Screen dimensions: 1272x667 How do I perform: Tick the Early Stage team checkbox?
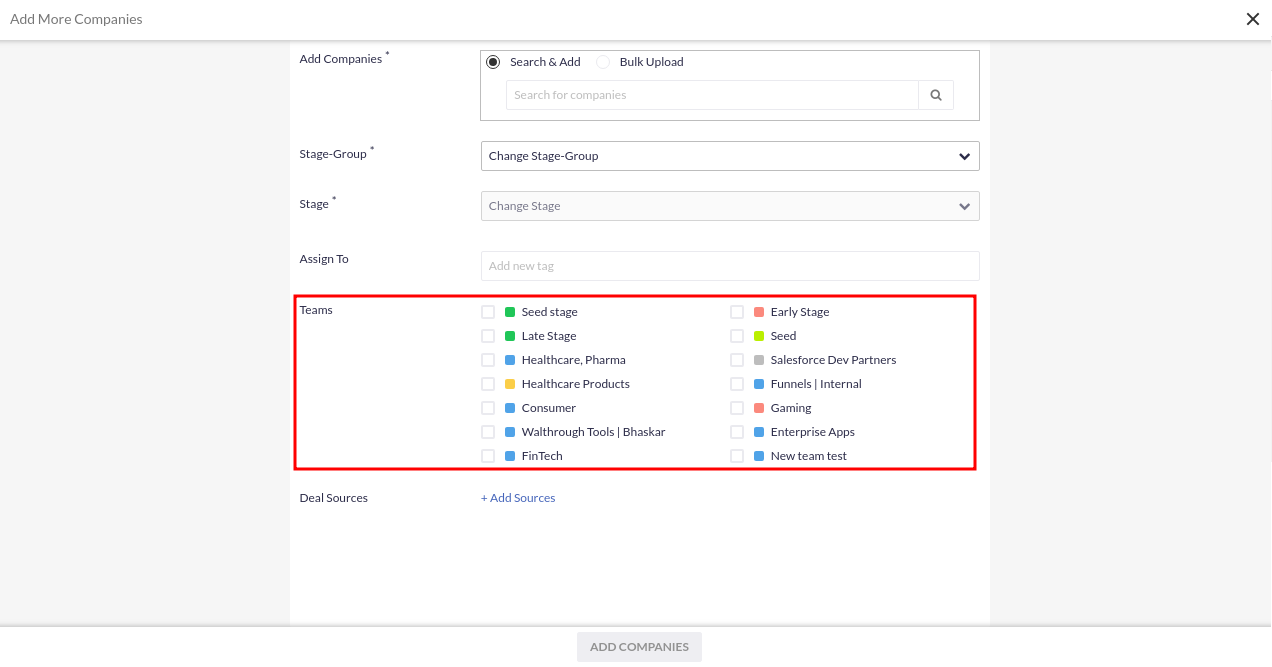click(737, 312)
